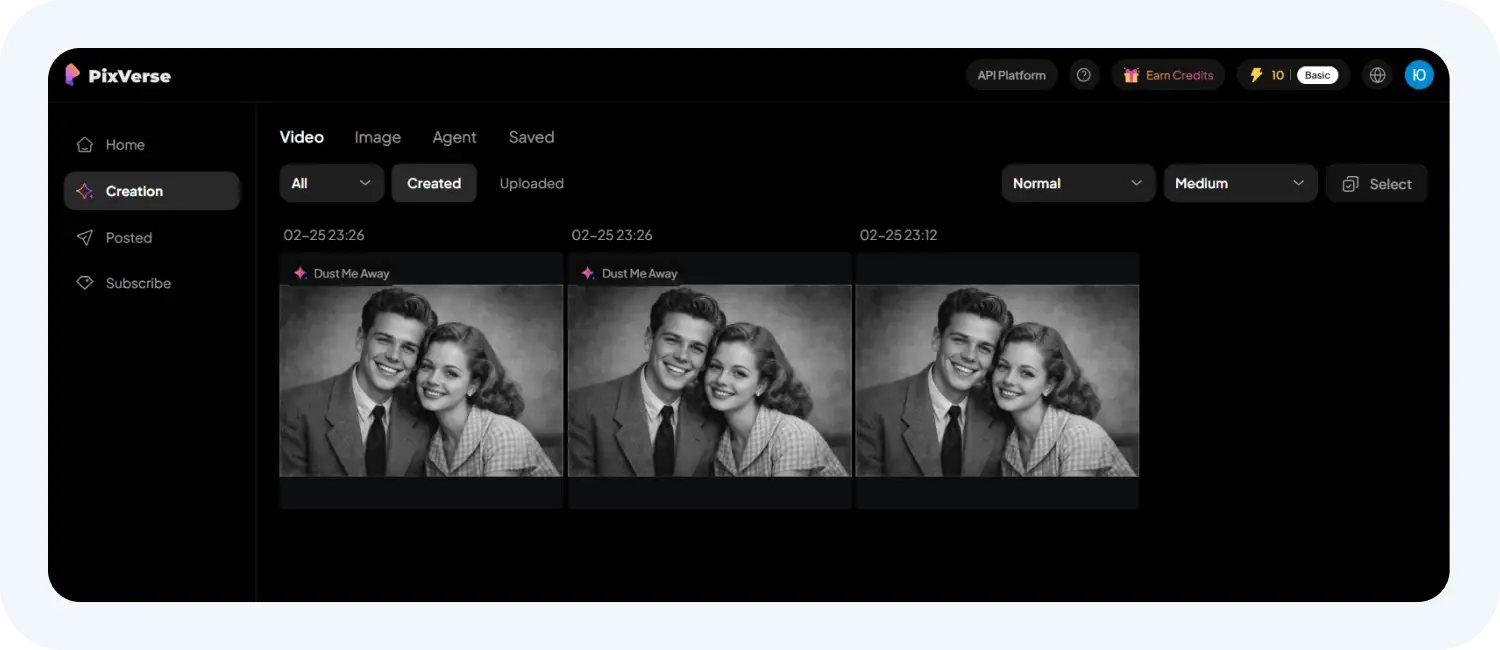Screen dimensions: 1500x650
Task: Switch to the Saved tab
Action: pos(531,137)
